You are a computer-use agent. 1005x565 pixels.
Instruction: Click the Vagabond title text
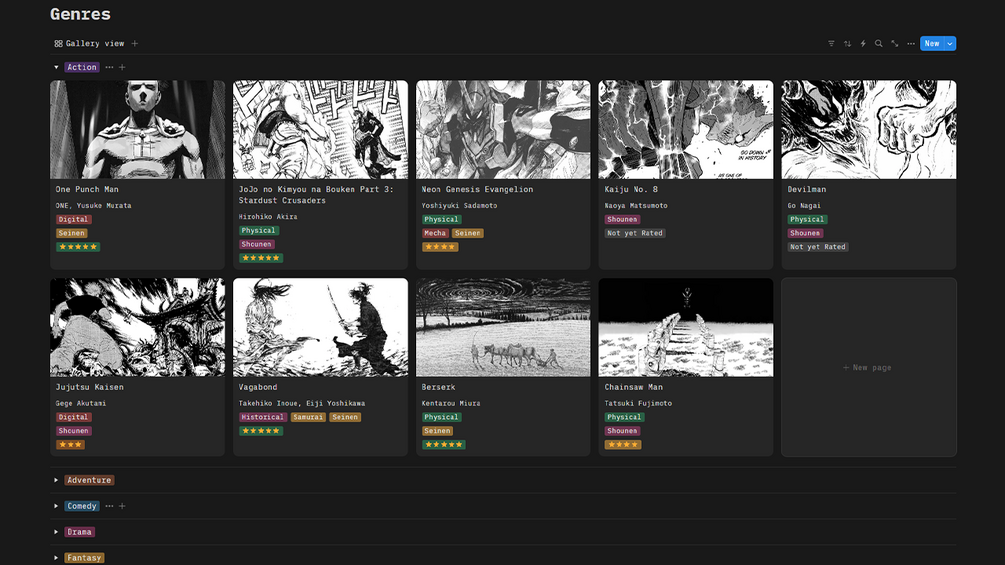[x=258, y=387]
